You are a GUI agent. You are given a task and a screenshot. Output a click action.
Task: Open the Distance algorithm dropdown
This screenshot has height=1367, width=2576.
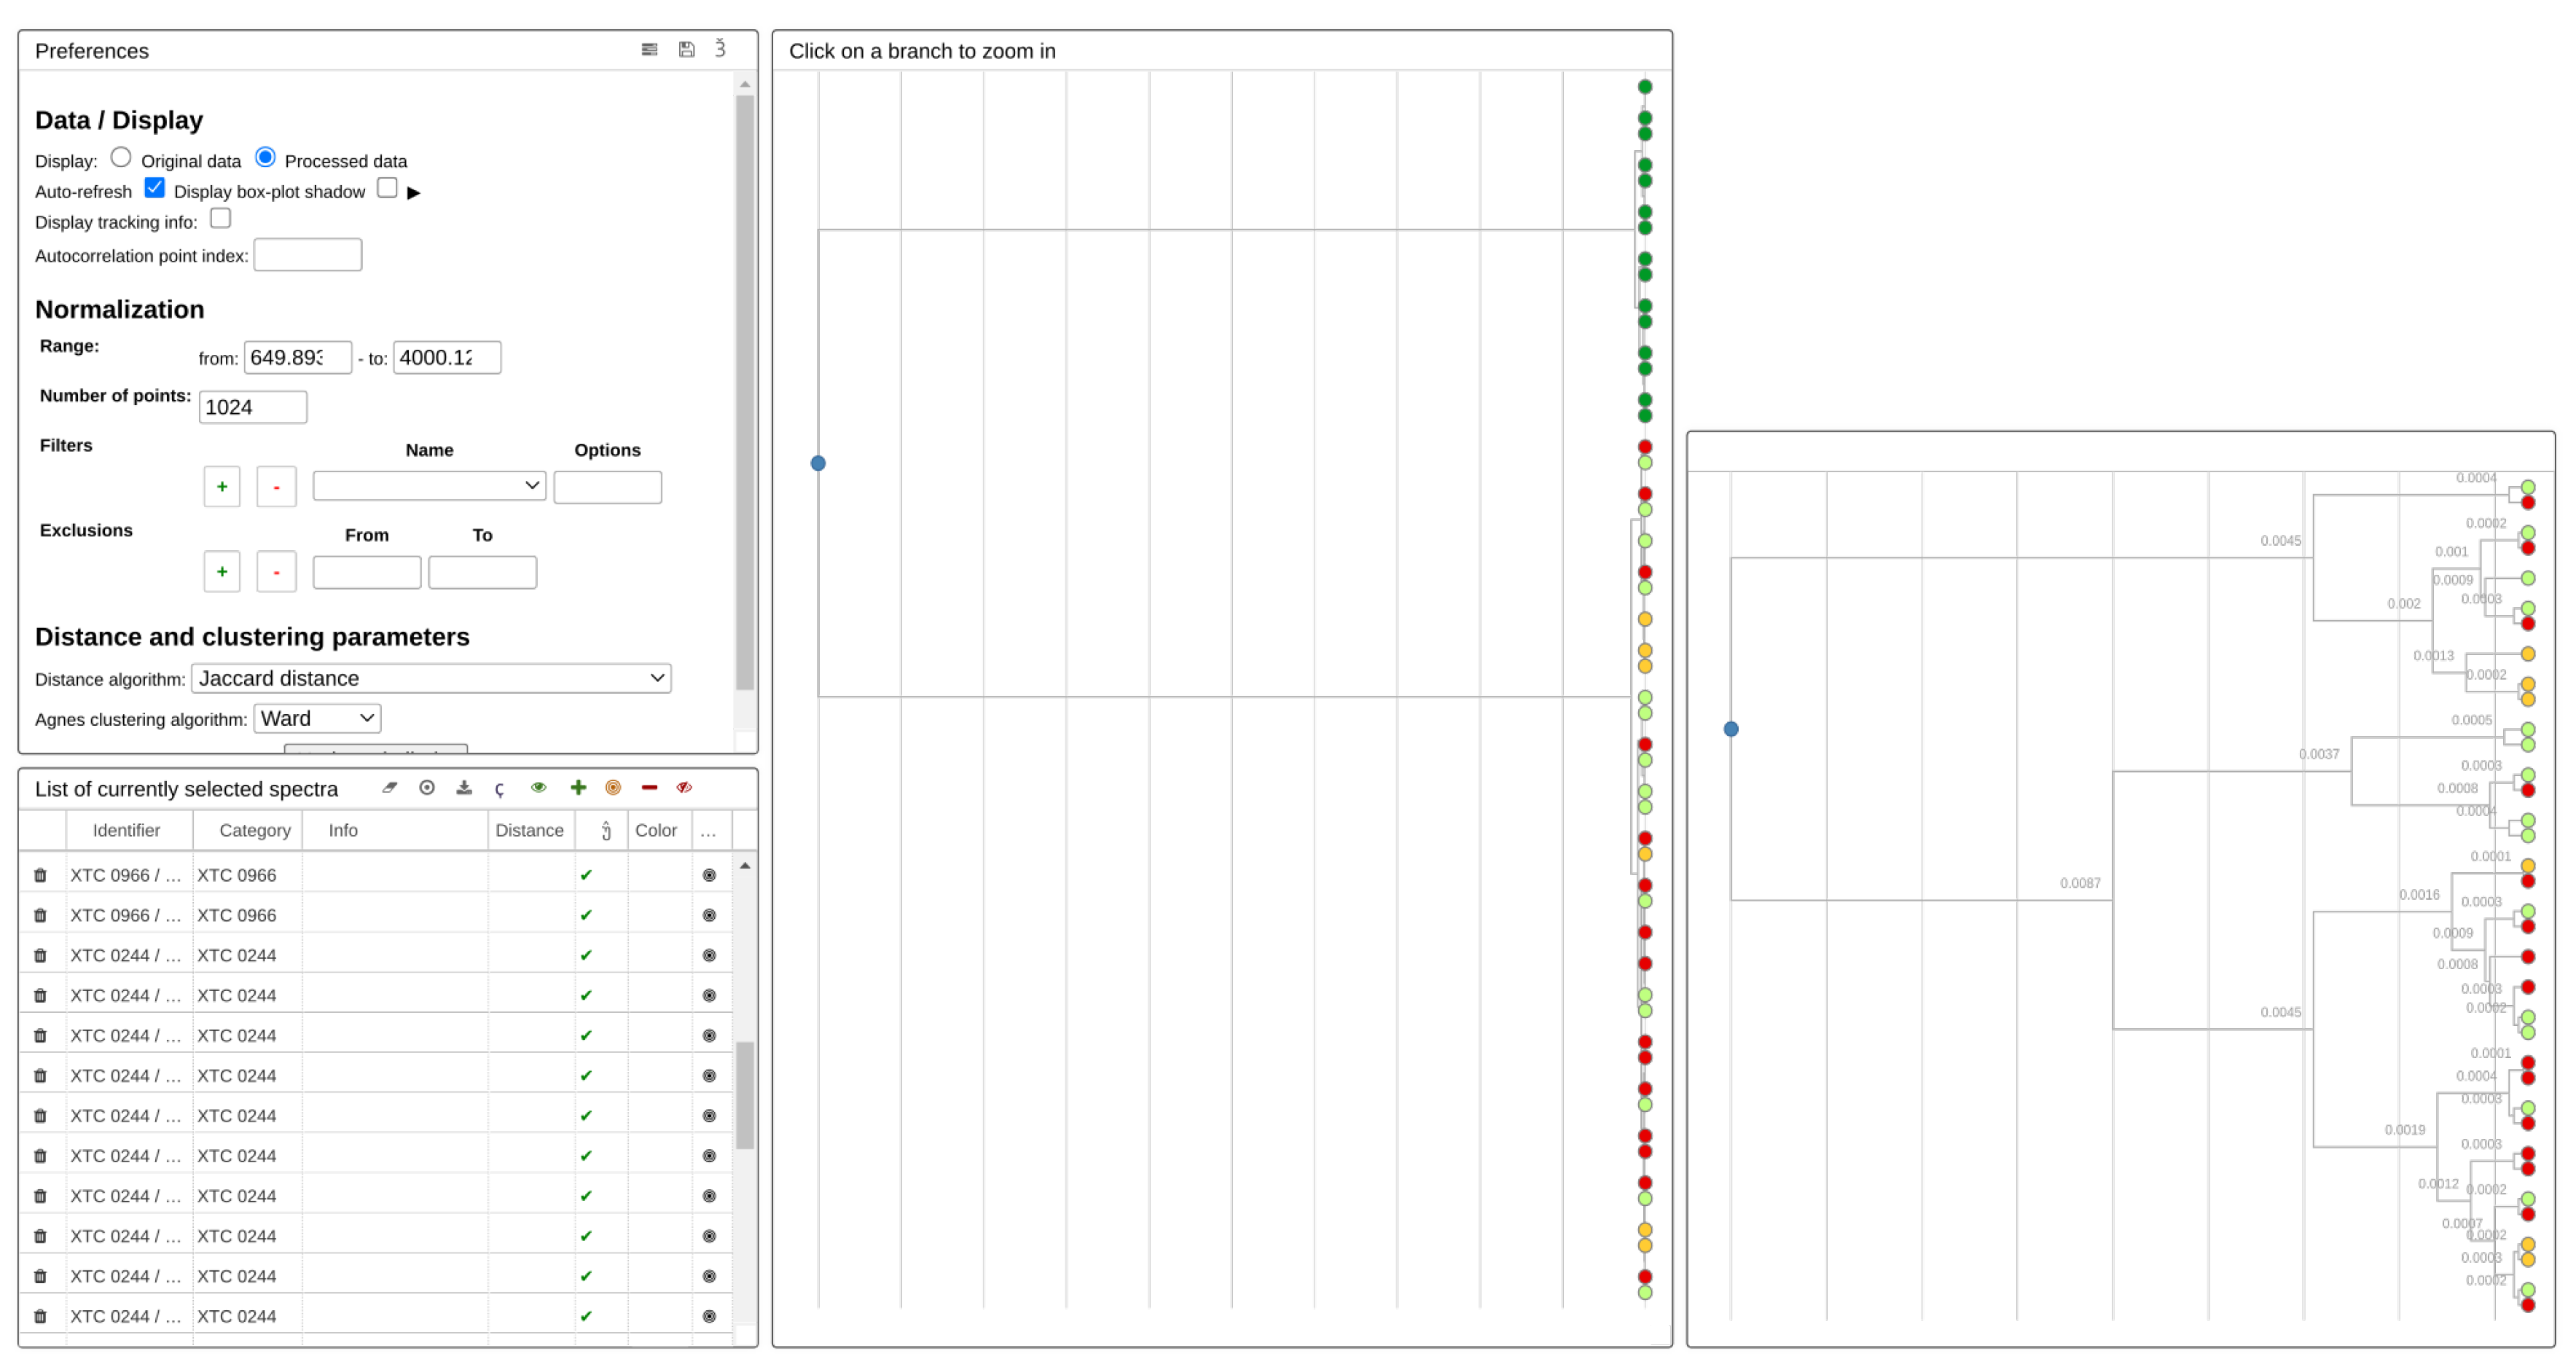coord(431,678)
